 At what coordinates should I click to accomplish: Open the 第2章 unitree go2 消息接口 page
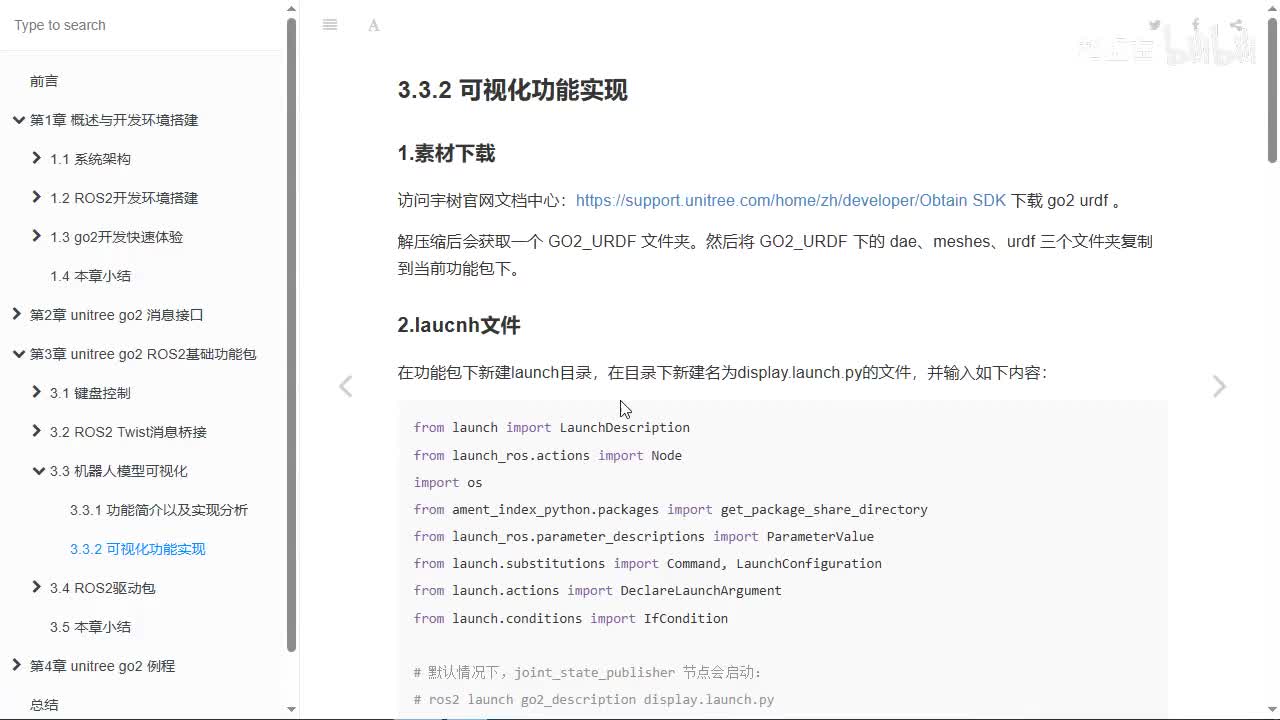(116, 315)
